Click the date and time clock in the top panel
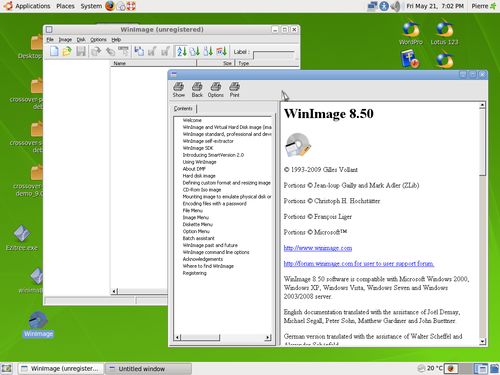 point(435,6)
